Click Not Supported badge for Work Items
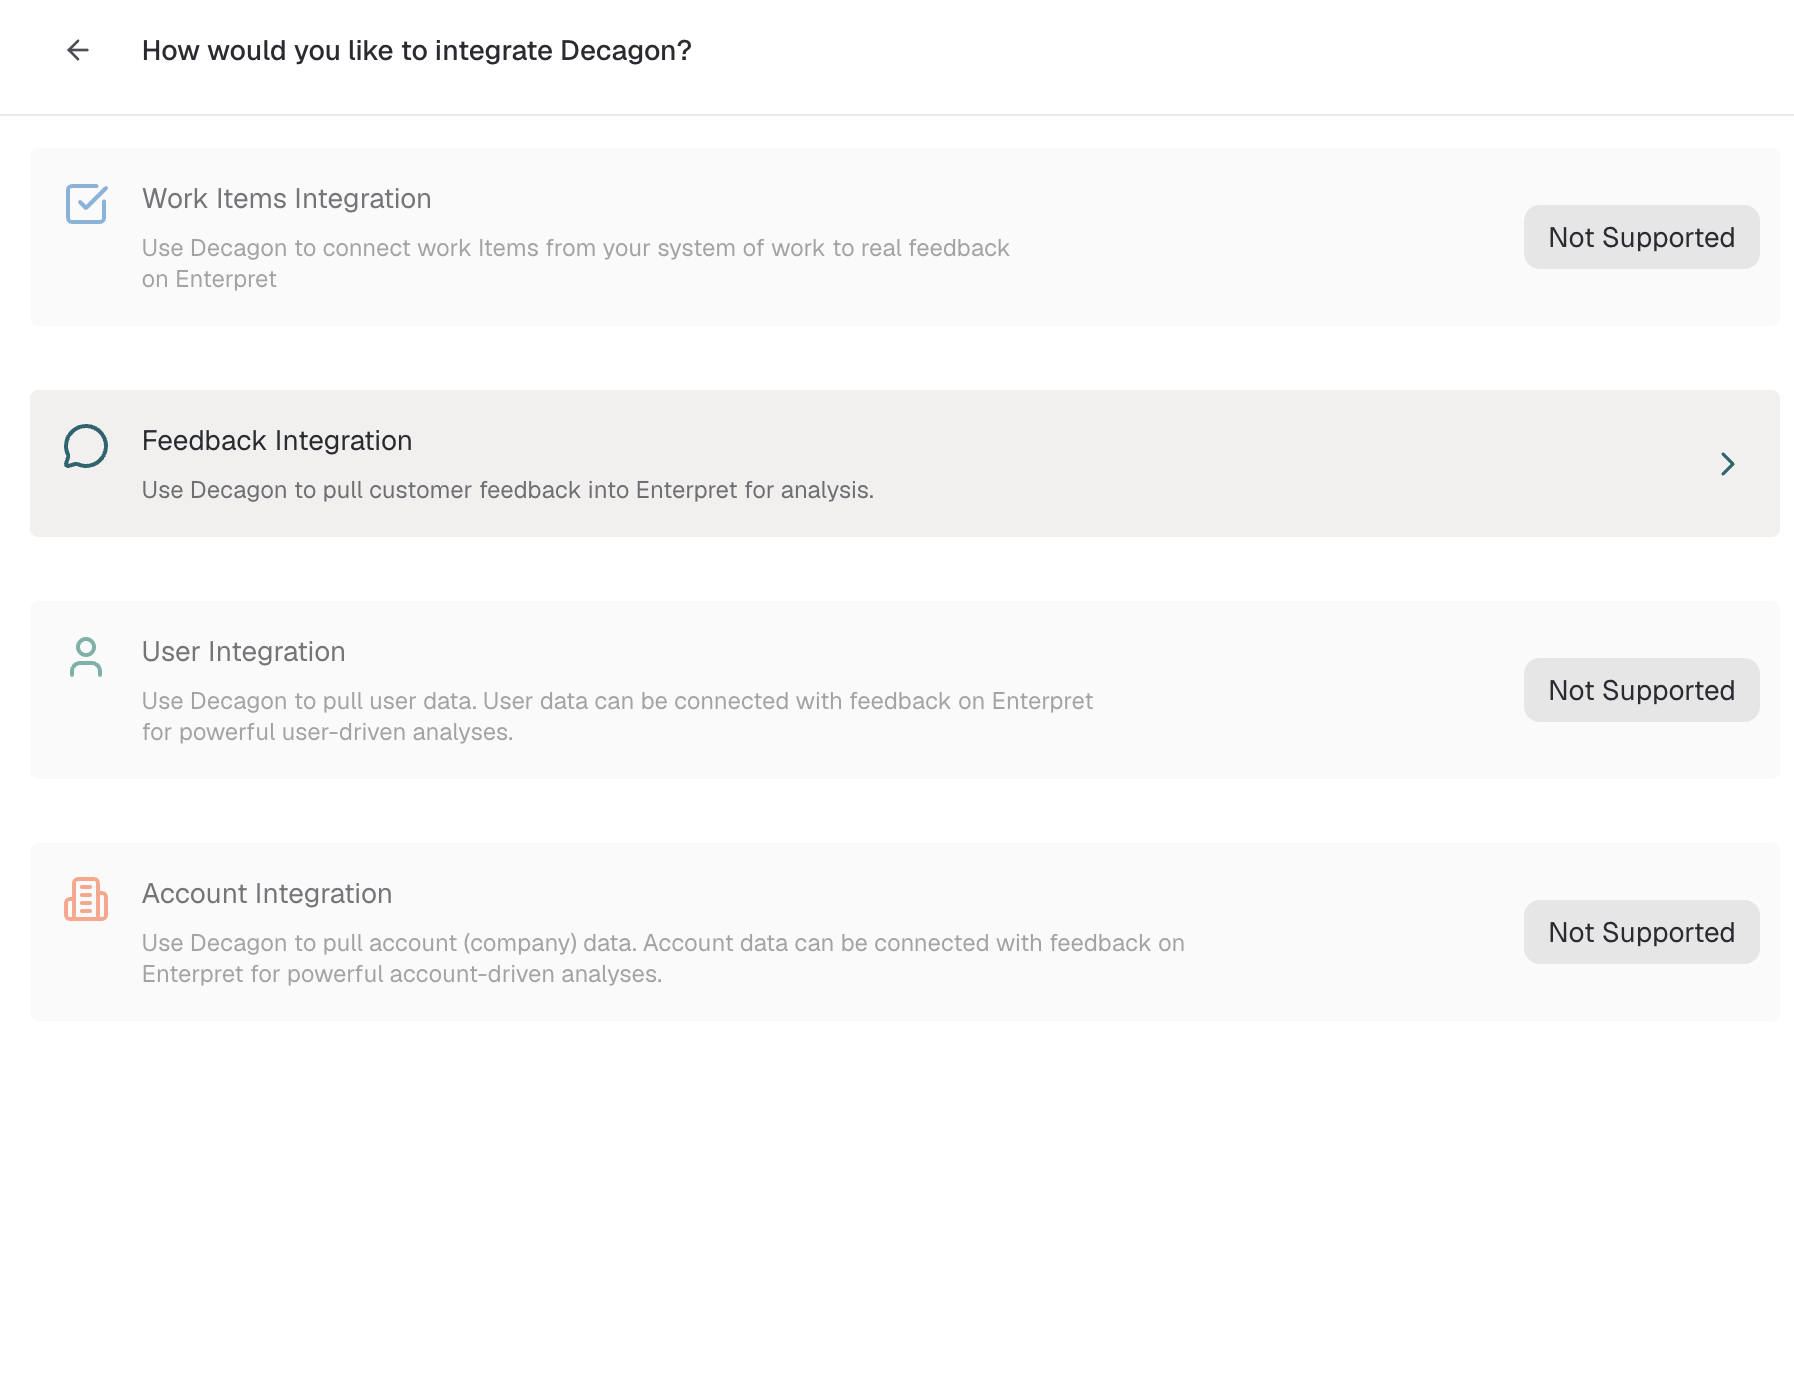This screenshot has height=1388, width=1794. coord(1641,237)
